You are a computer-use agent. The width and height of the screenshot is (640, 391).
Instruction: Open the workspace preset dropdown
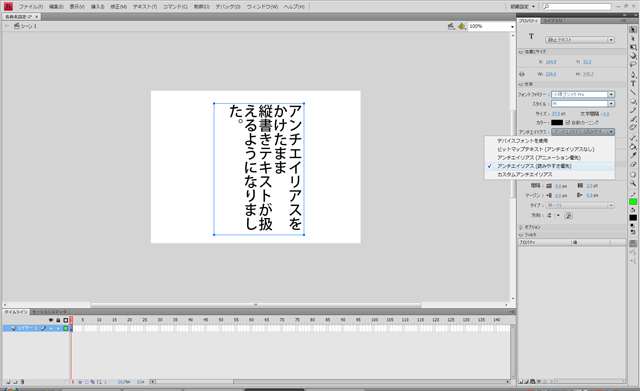click(x=522, y=7)
